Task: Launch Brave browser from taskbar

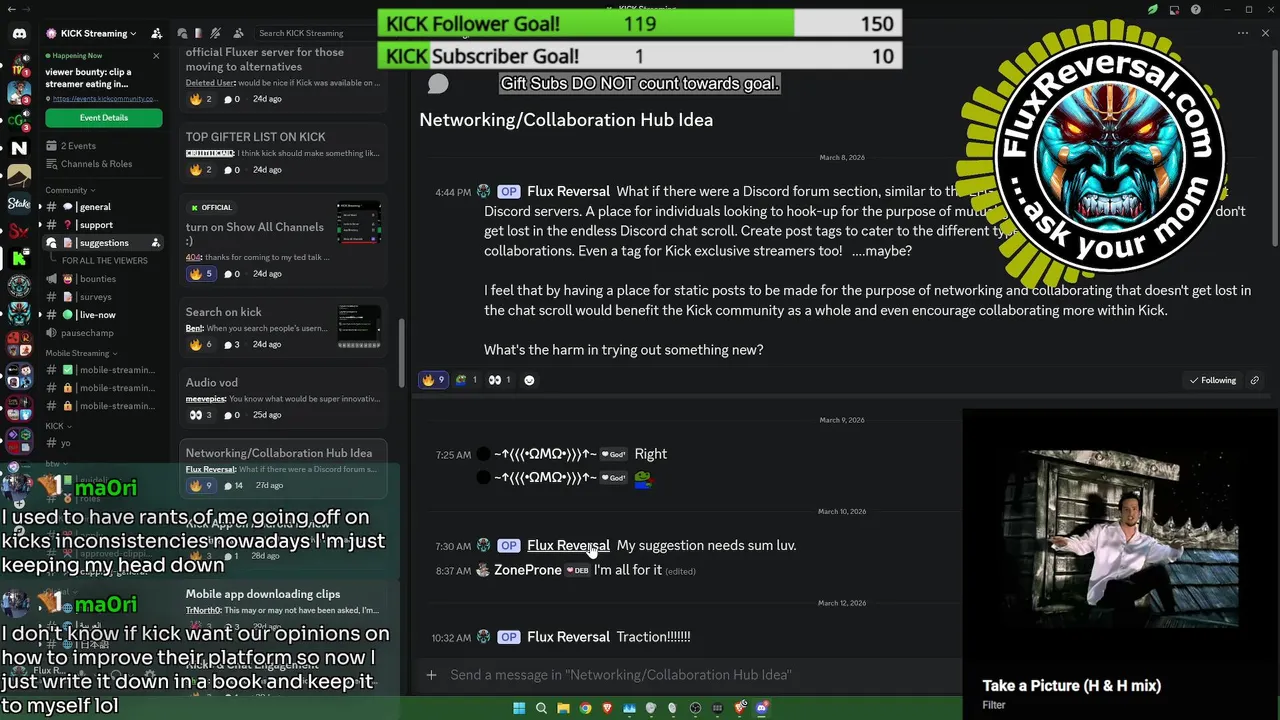Action: click(x=607, y=708)
